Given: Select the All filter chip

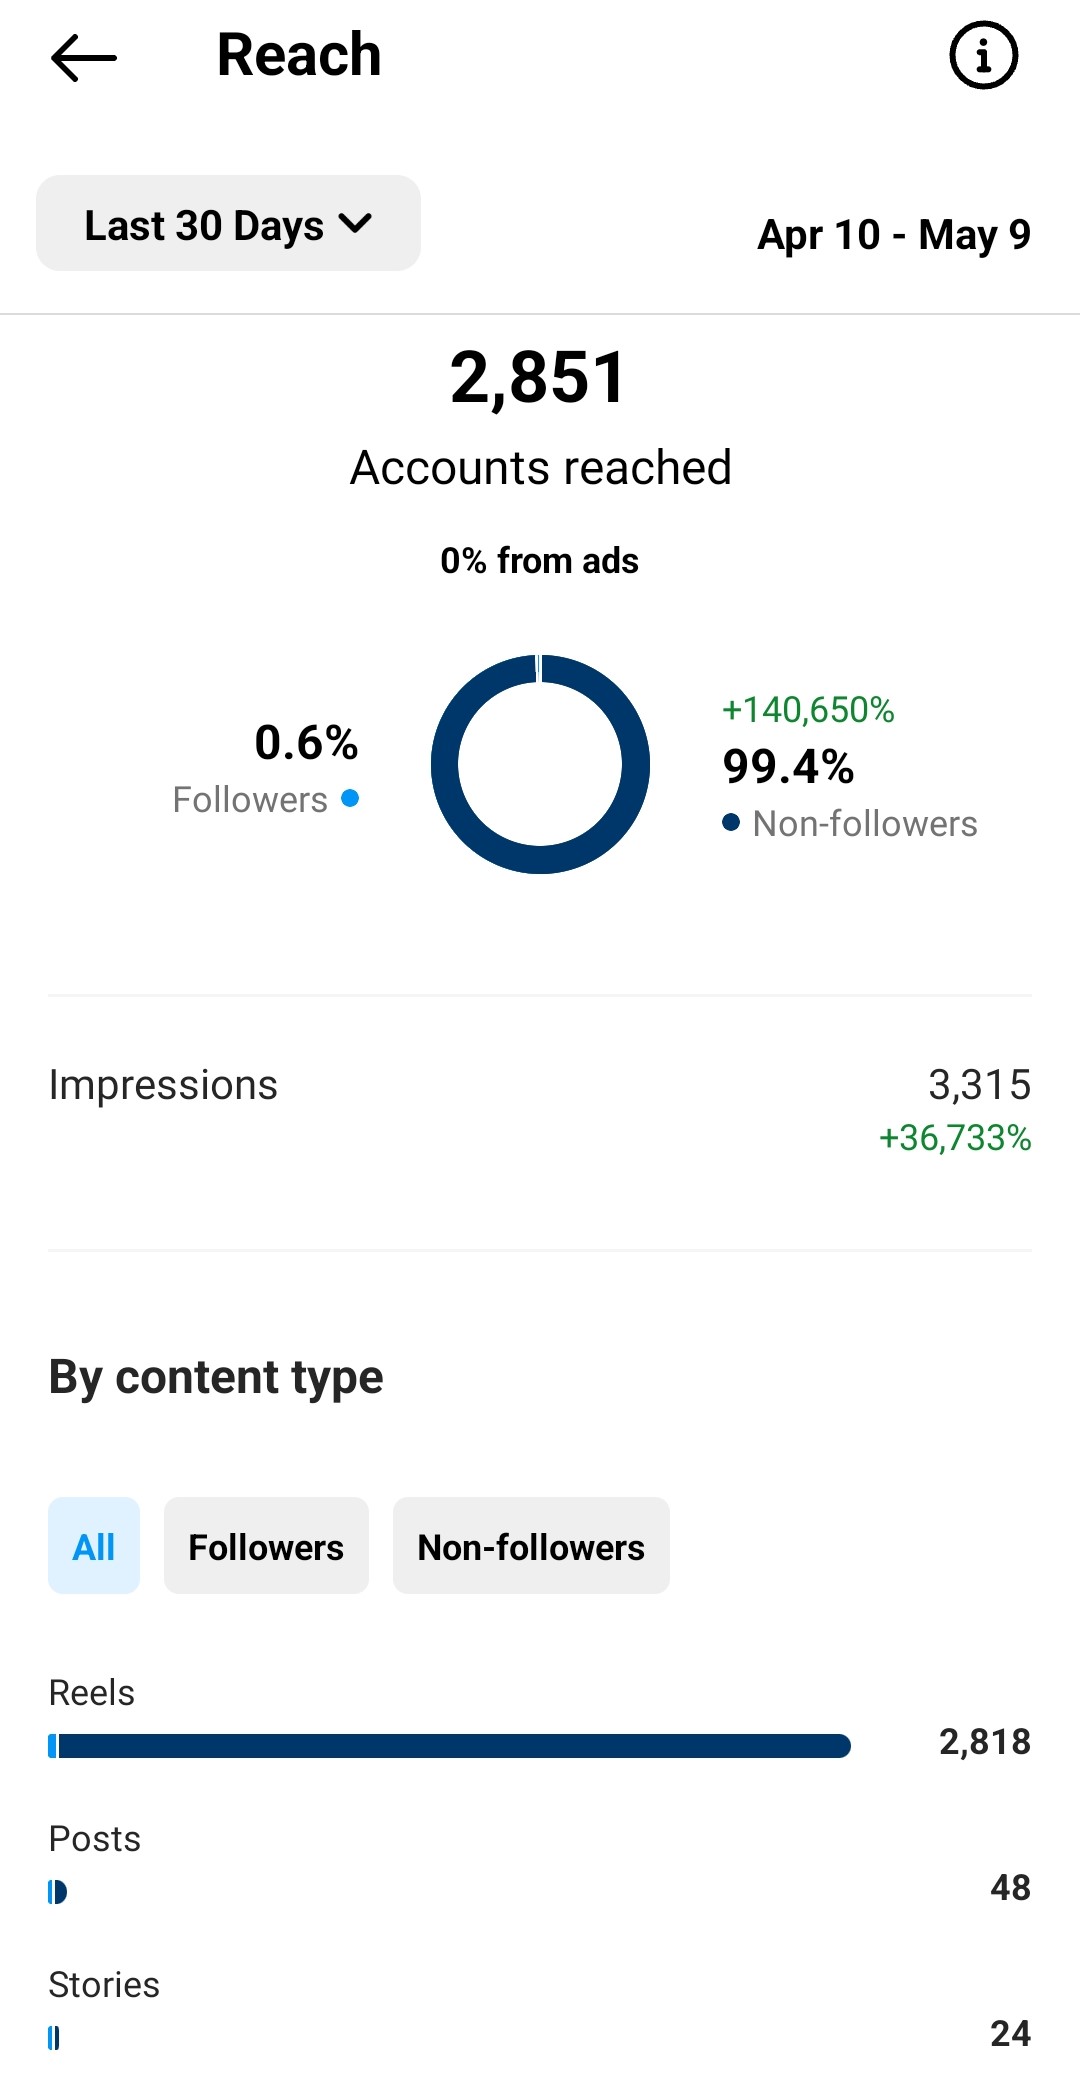Looking at the screenshot, I should [94, 1546].
